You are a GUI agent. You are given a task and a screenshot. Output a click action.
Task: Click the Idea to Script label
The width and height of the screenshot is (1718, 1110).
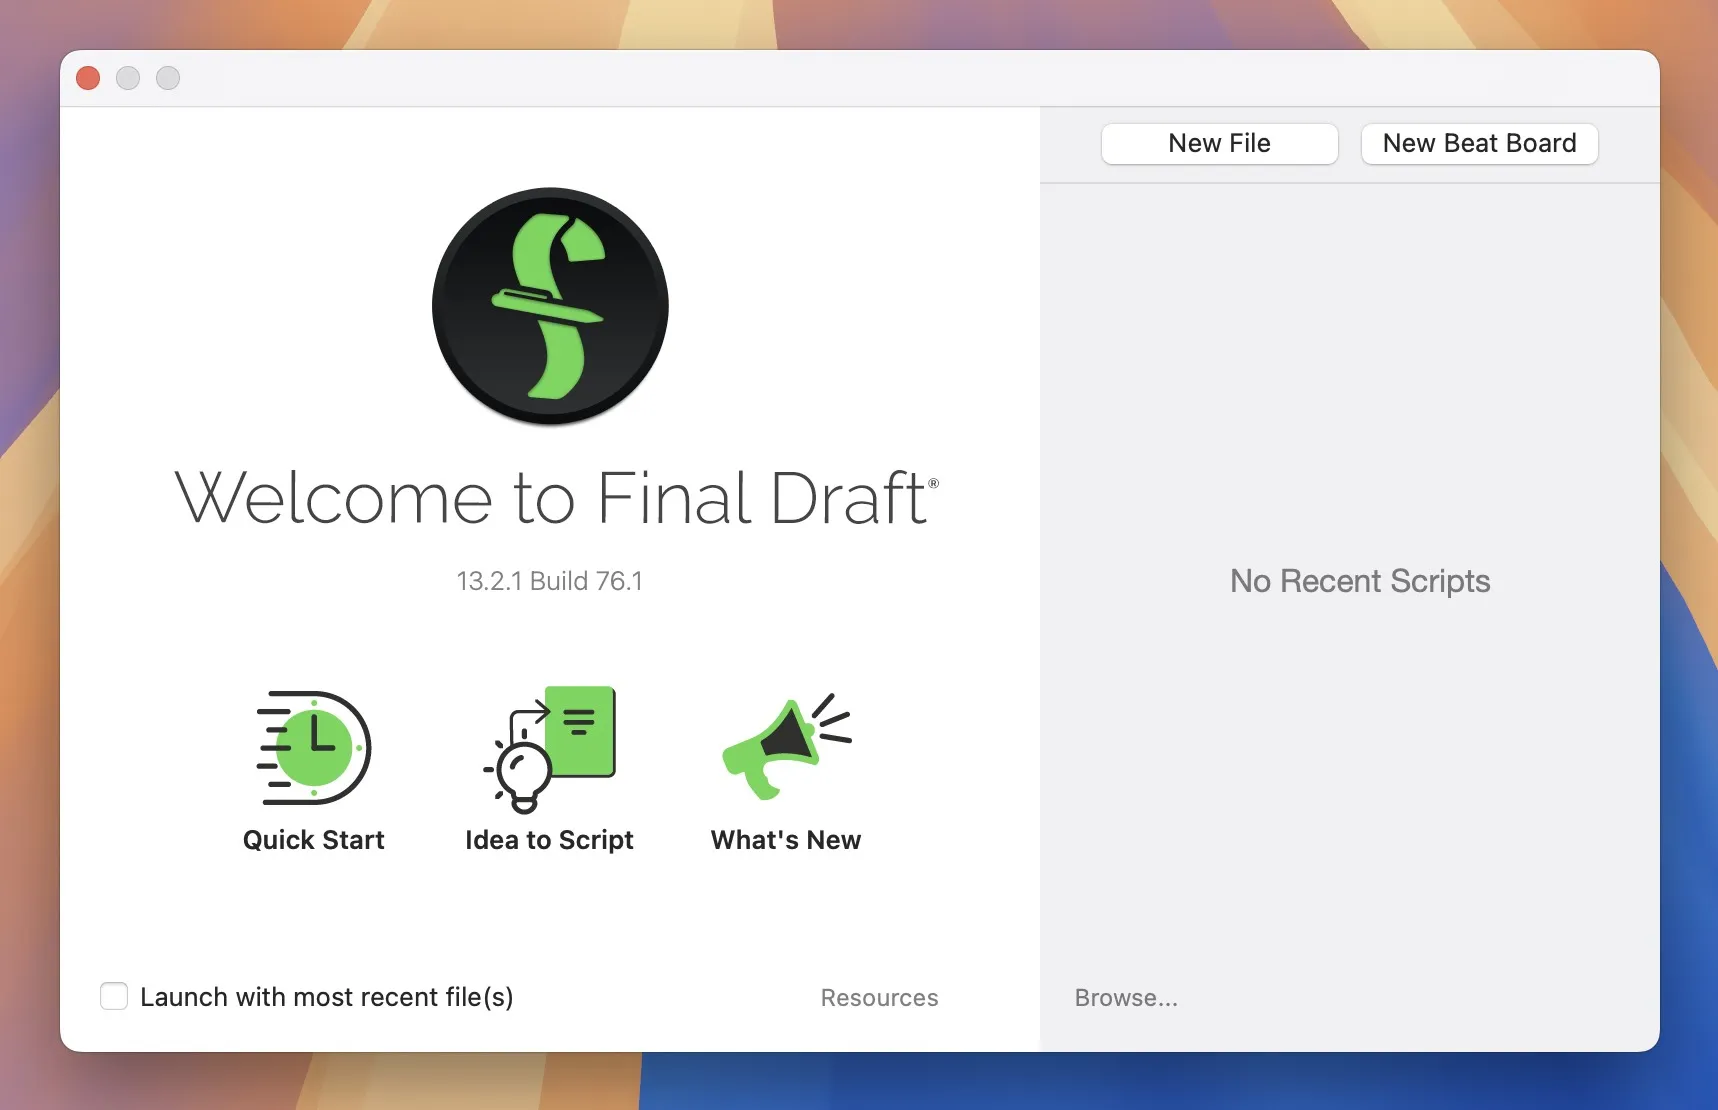pyautogui.click(x=549, y=840)
